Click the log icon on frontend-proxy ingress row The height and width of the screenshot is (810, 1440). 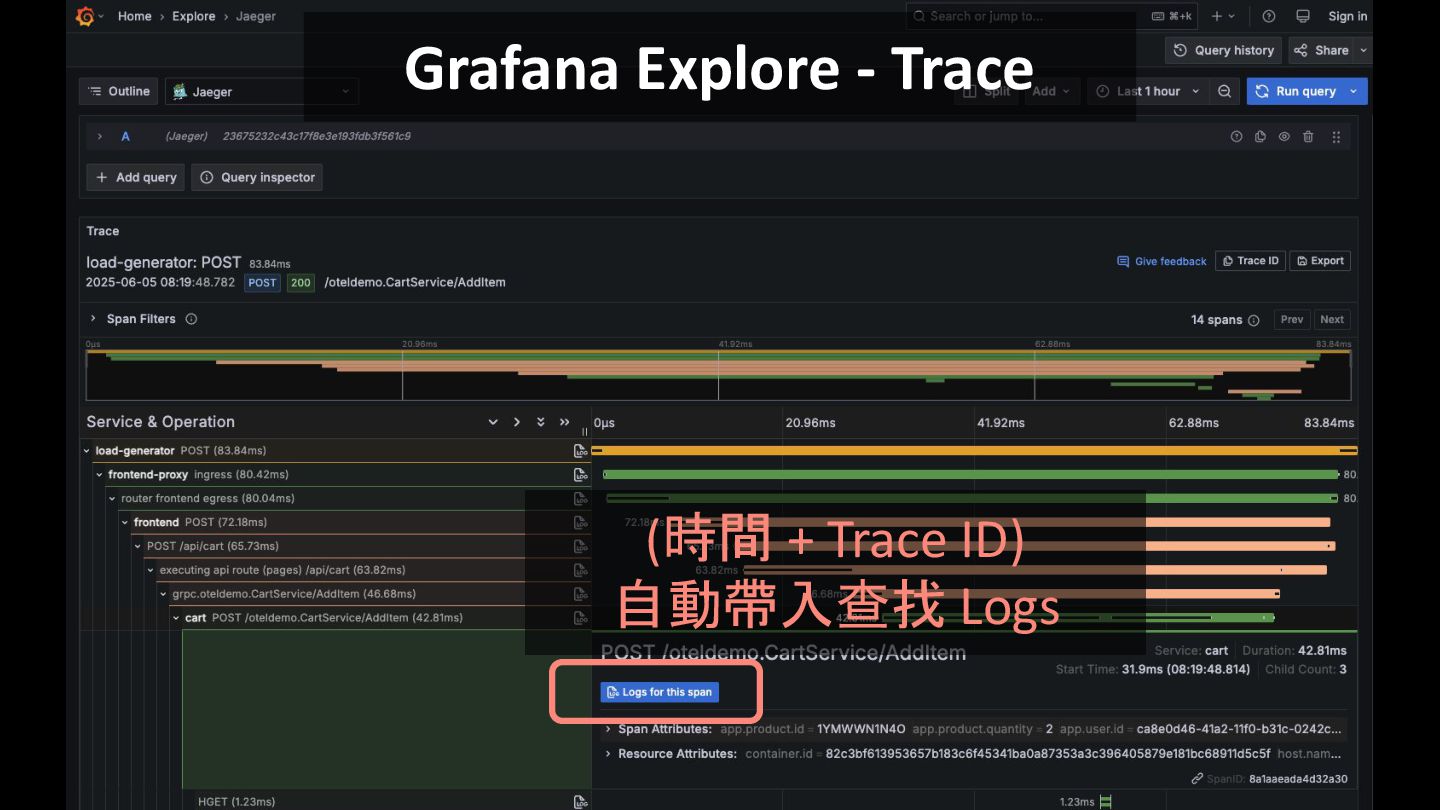point(580,475)
